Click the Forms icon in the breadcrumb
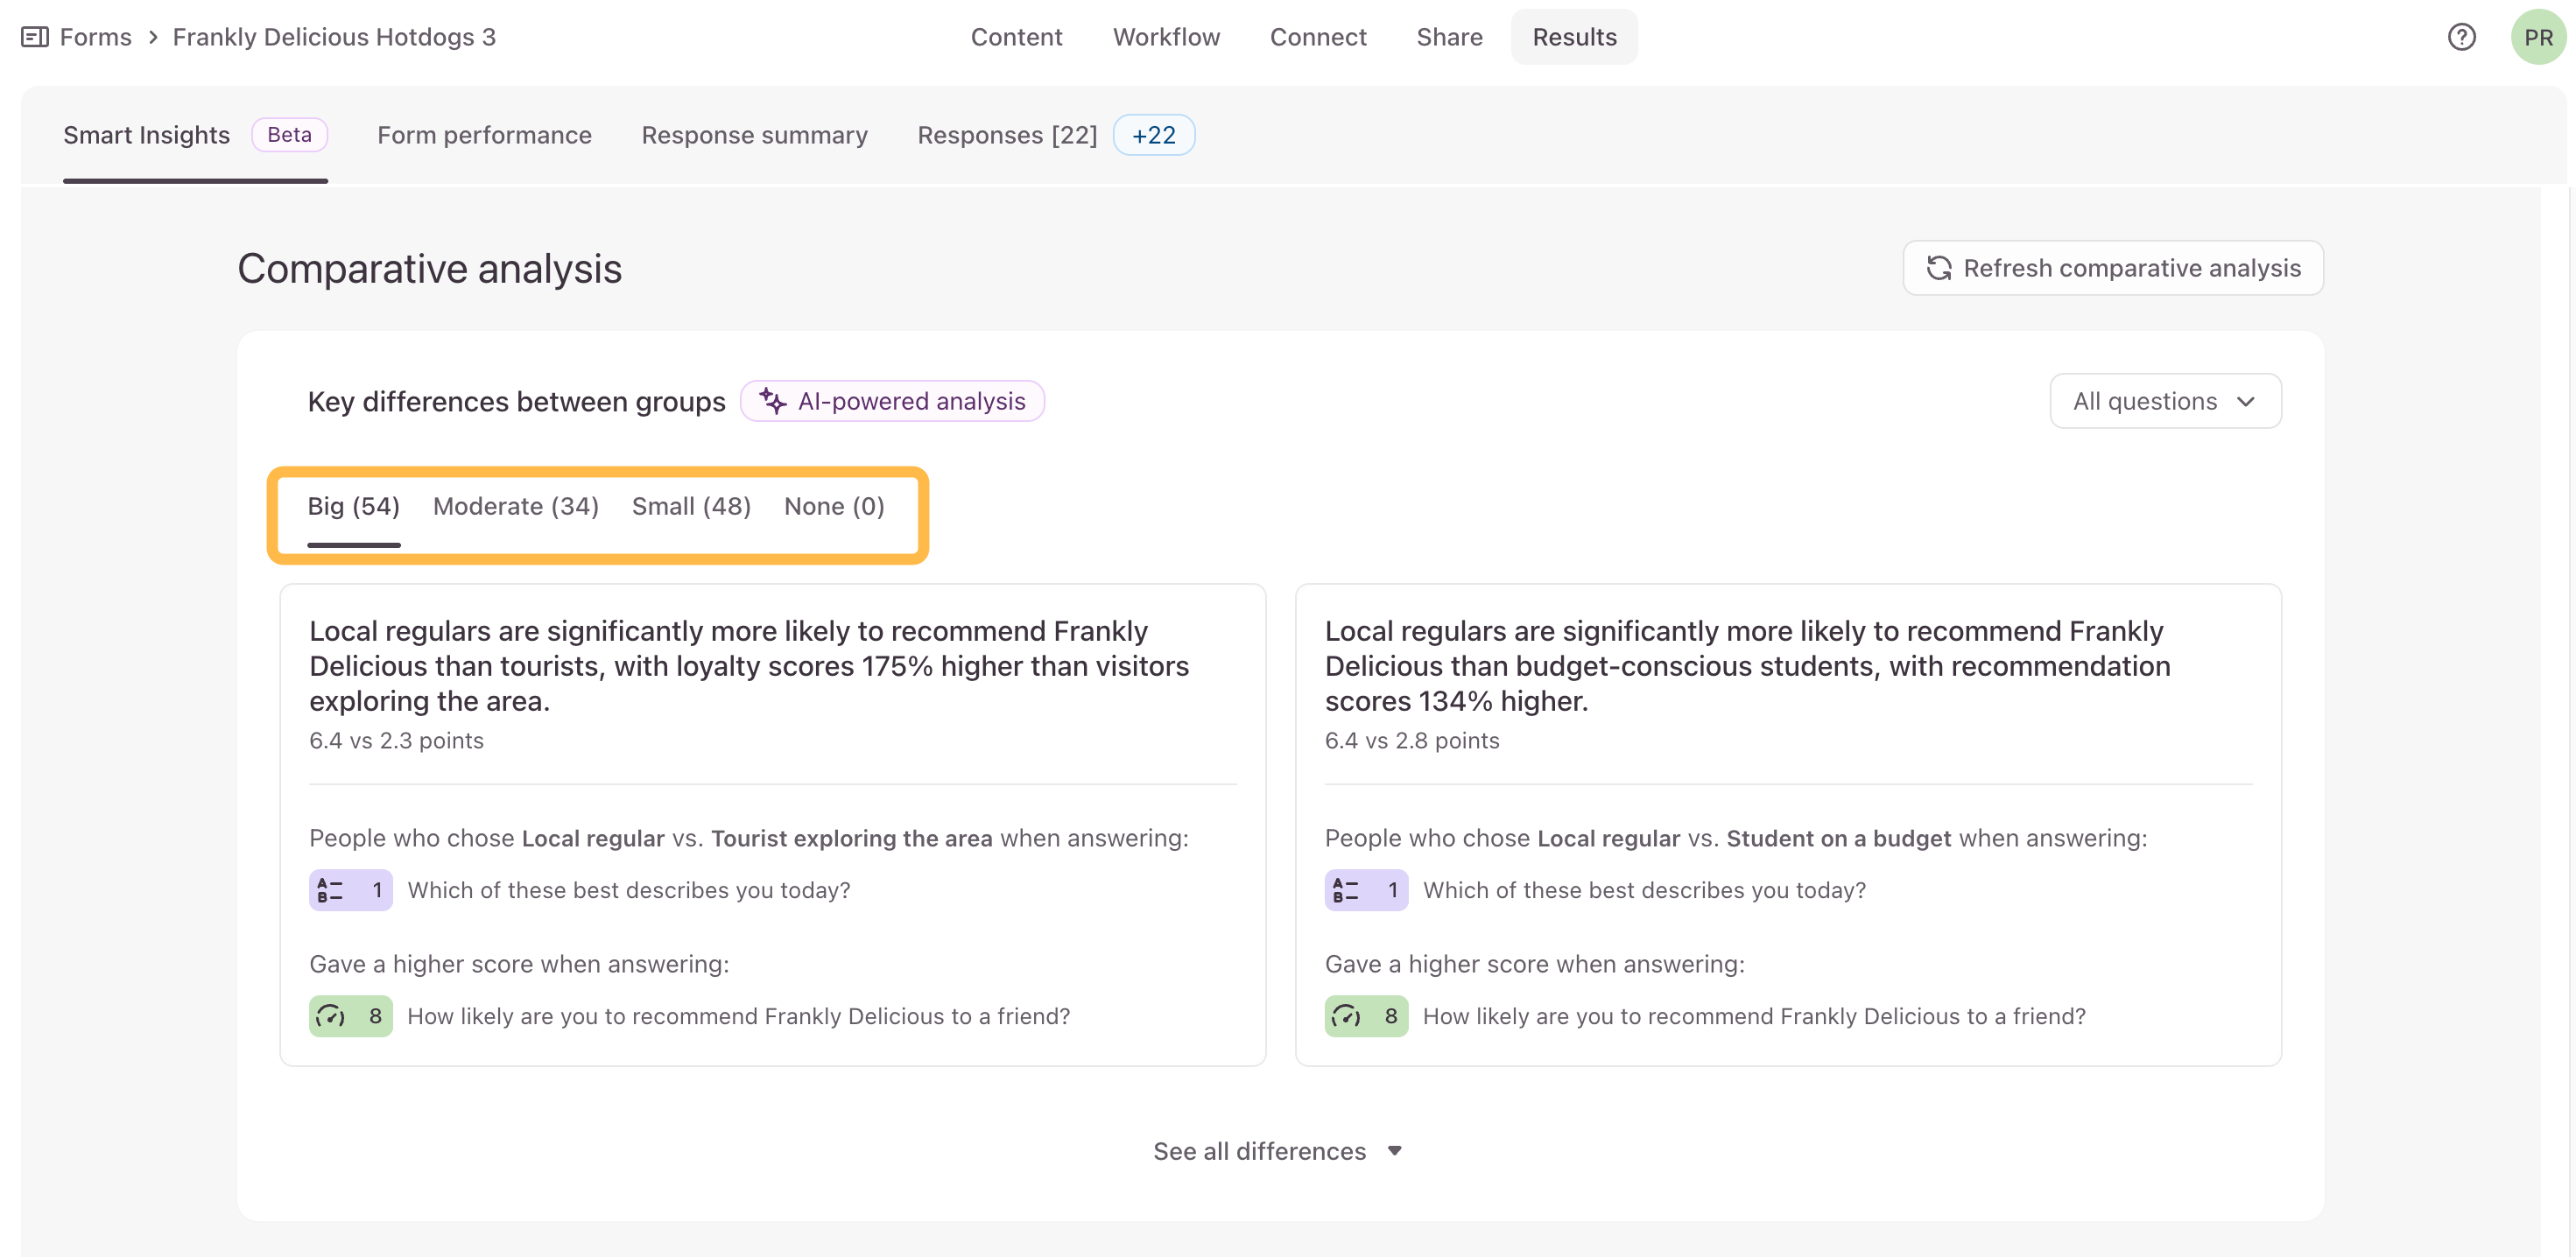 pyautogui.click(x=35, y=37)
